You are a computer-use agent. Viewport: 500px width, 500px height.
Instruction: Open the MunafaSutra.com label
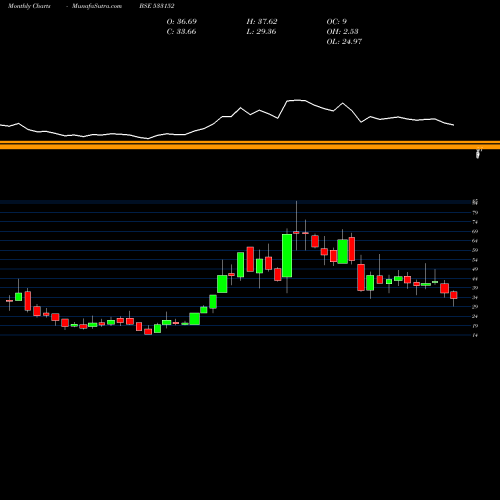tap(97, 6)
